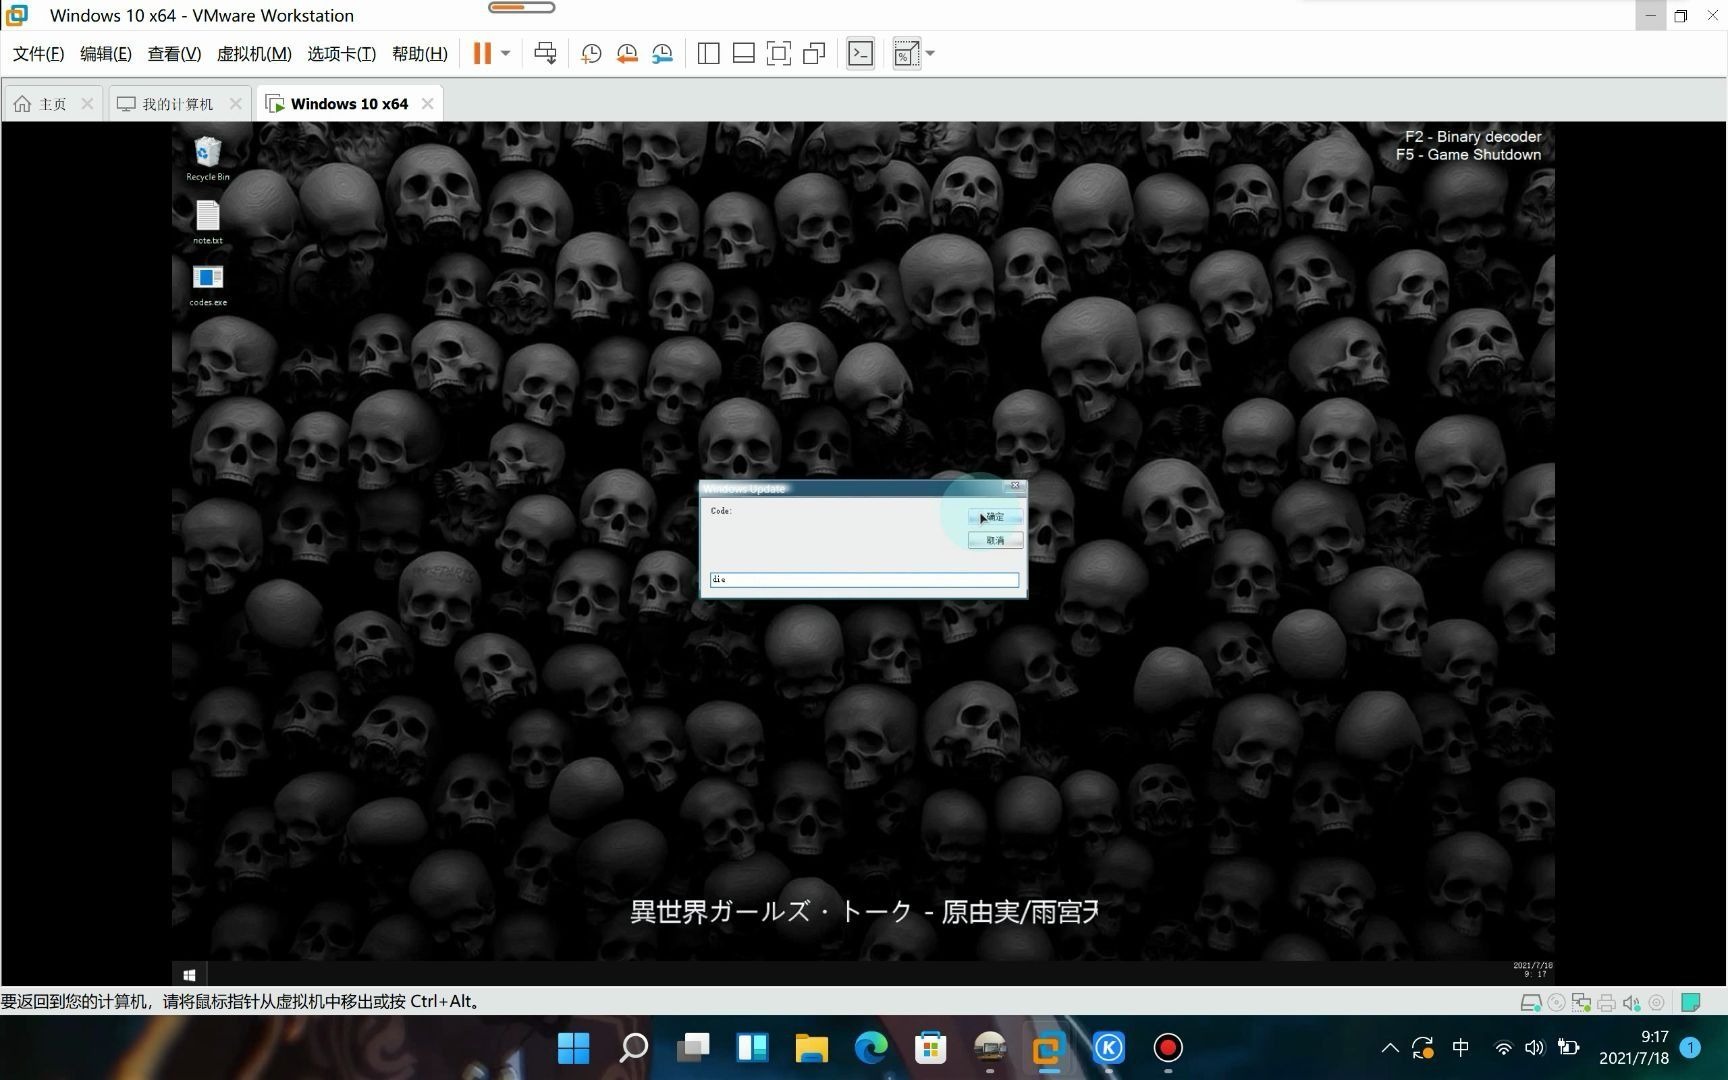
Task: Toggle the library sidebar visibility
Action: click(708, 53)
